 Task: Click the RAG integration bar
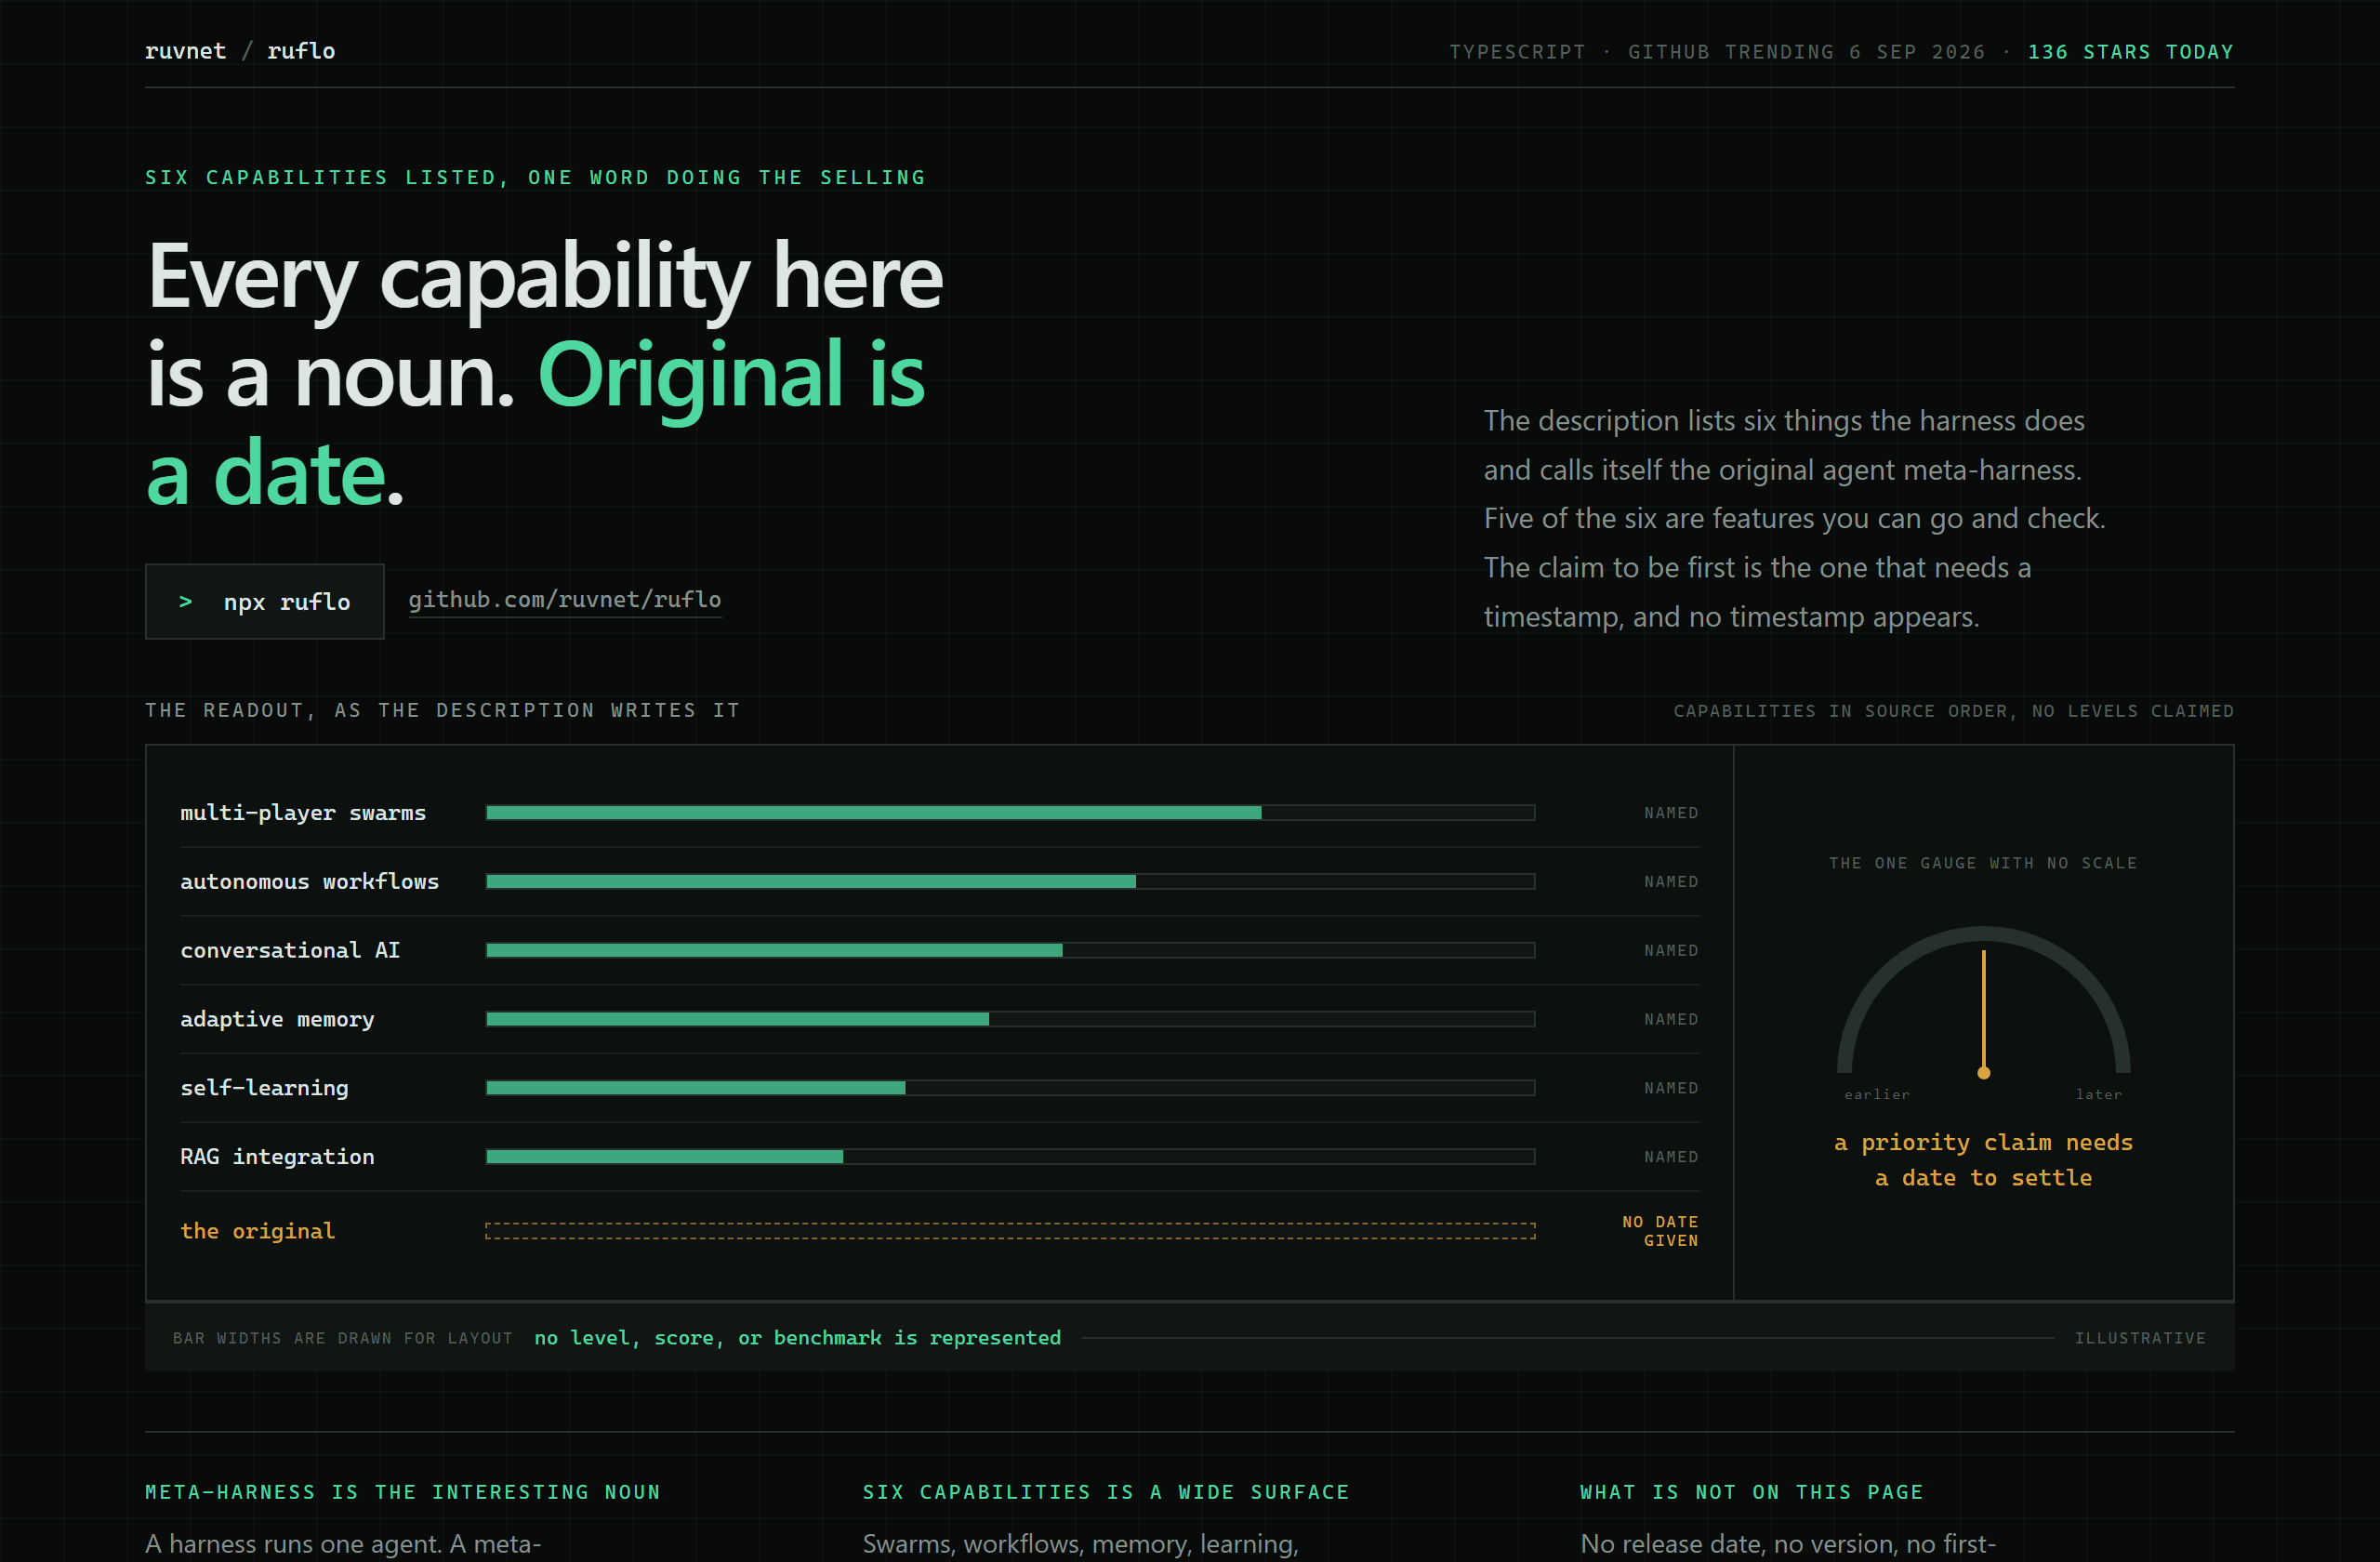[x=1010, y=1156]
